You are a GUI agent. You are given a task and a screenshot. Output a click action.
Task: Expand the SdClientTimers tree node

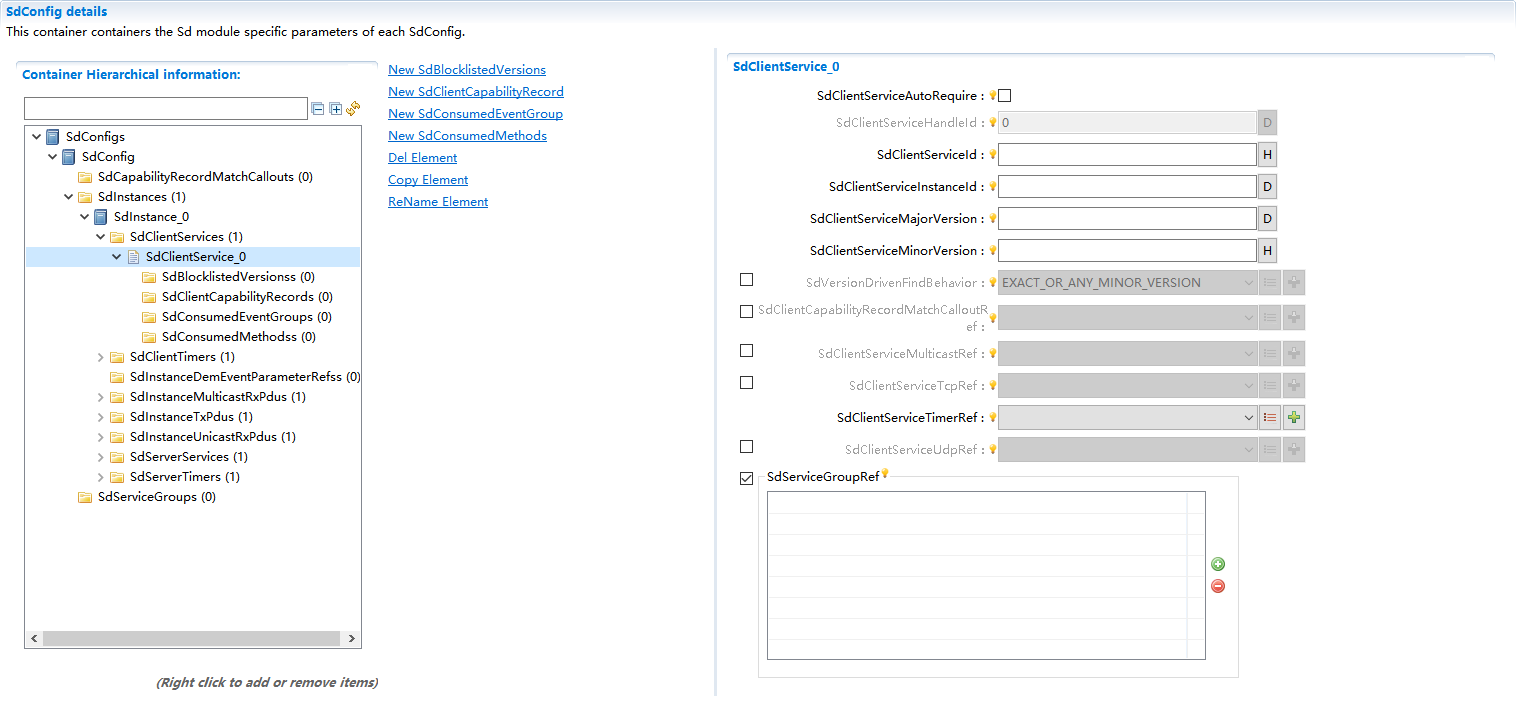pos(100,356)
